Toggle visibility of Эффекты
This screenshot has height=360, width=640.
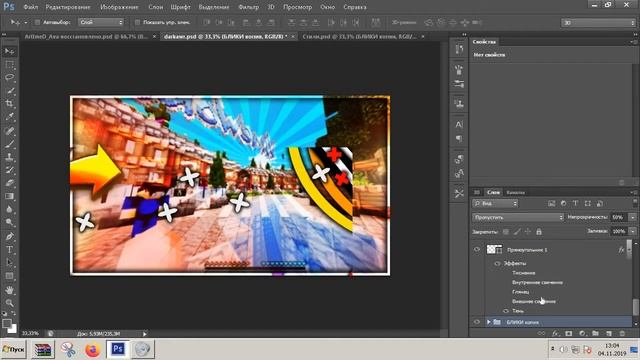coord(497,264)
